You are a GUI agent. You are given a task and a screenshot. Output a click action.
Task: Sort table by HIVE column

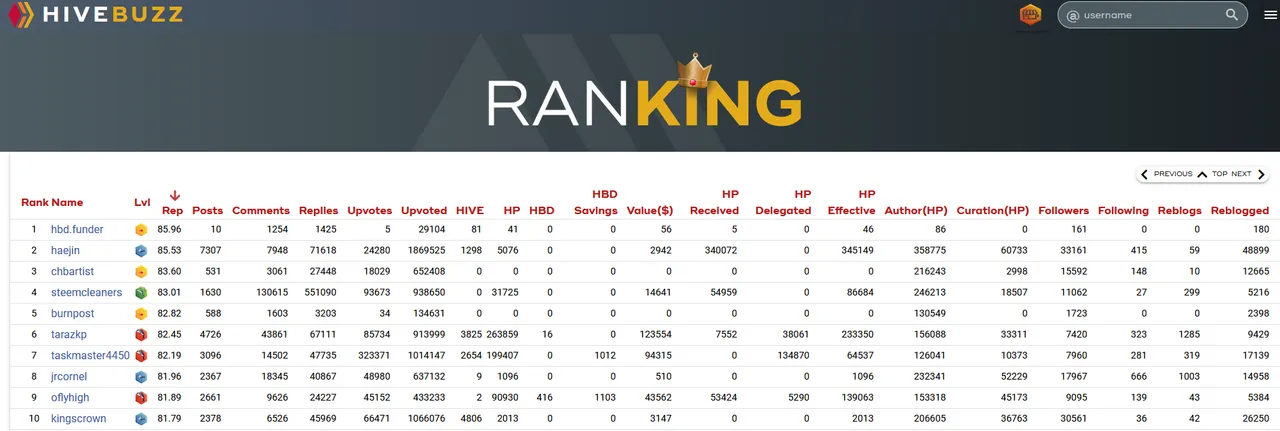tap(469, 211)
